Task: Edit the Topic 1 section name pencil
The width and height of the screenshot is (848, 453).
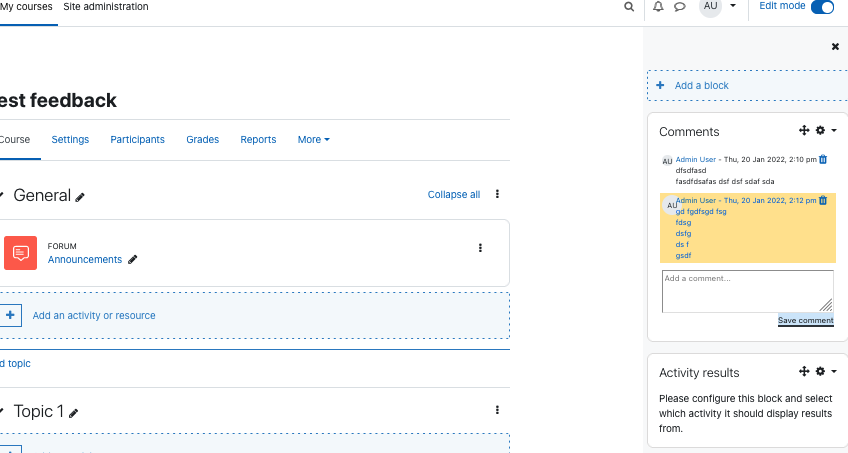Action: pos(74,414)
